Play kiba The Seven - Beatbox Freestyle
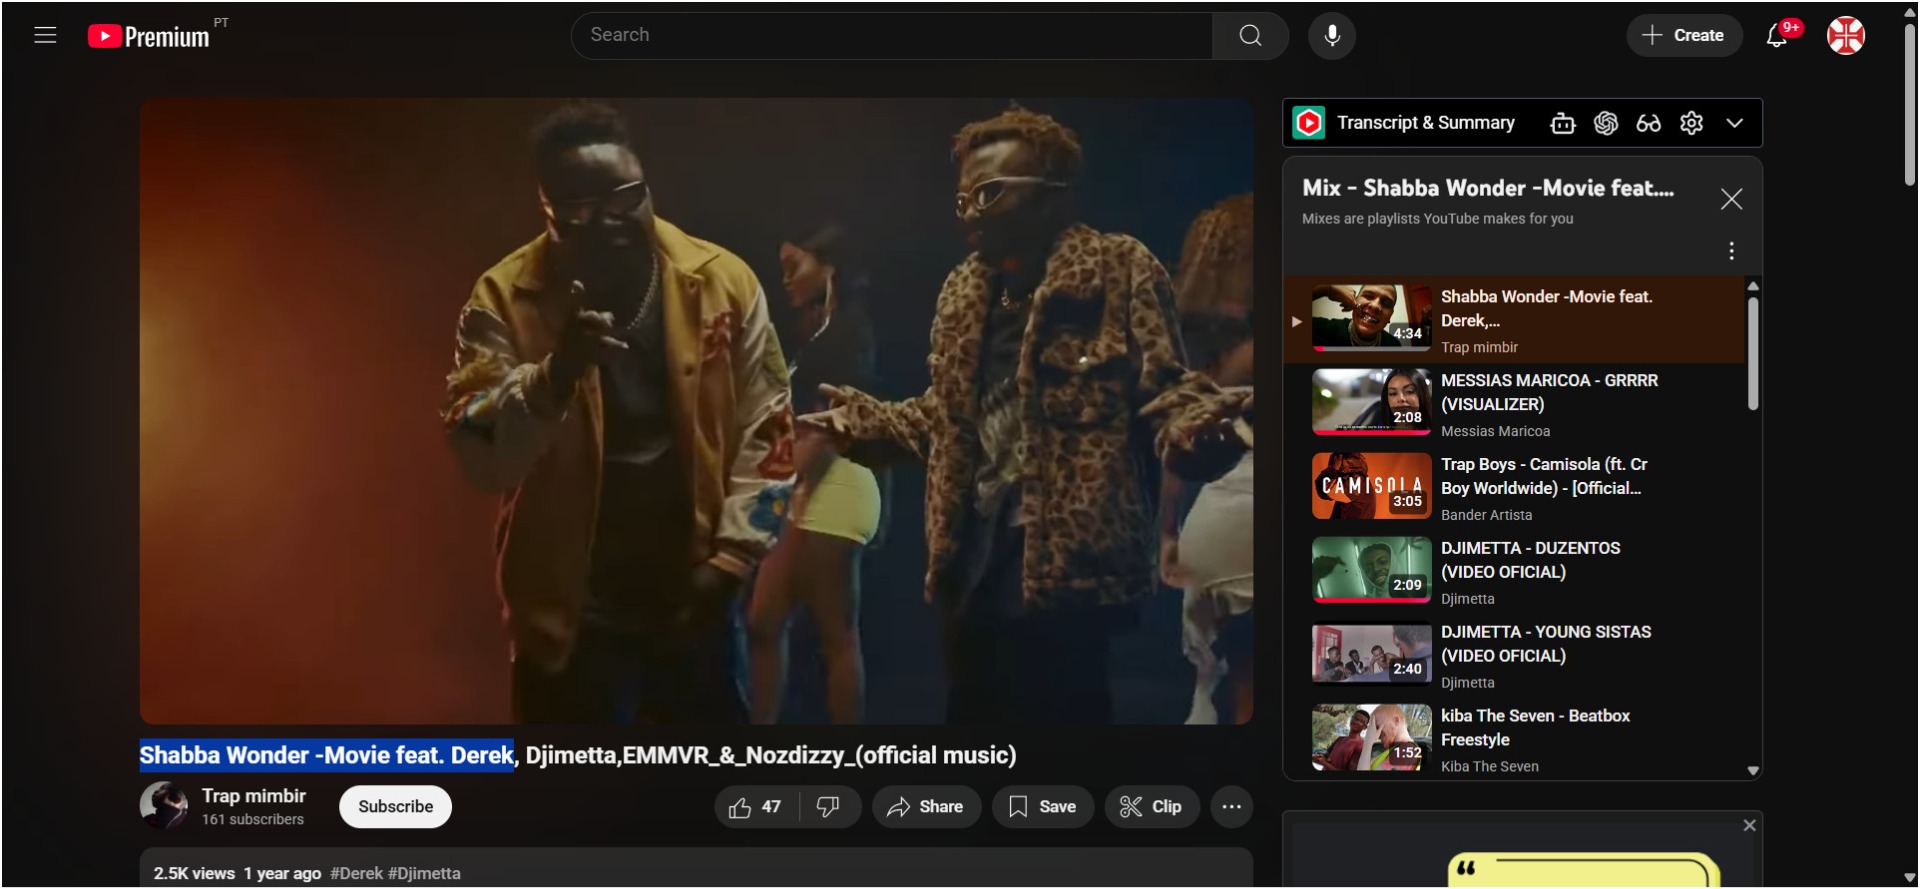The height and width of the screenshot is (889, 1920). (x=1513, y=740)
